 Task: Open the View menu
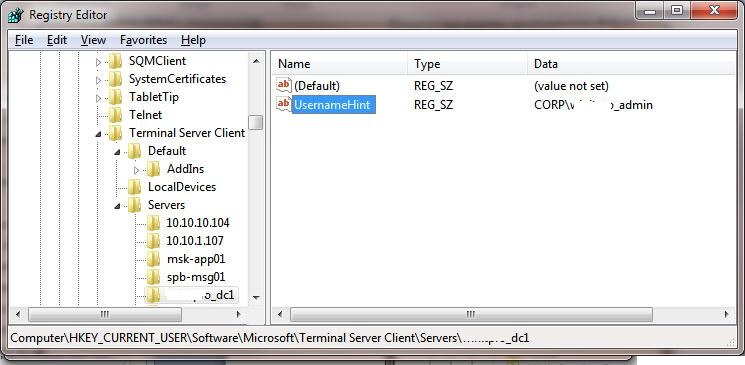pos(93,40)
